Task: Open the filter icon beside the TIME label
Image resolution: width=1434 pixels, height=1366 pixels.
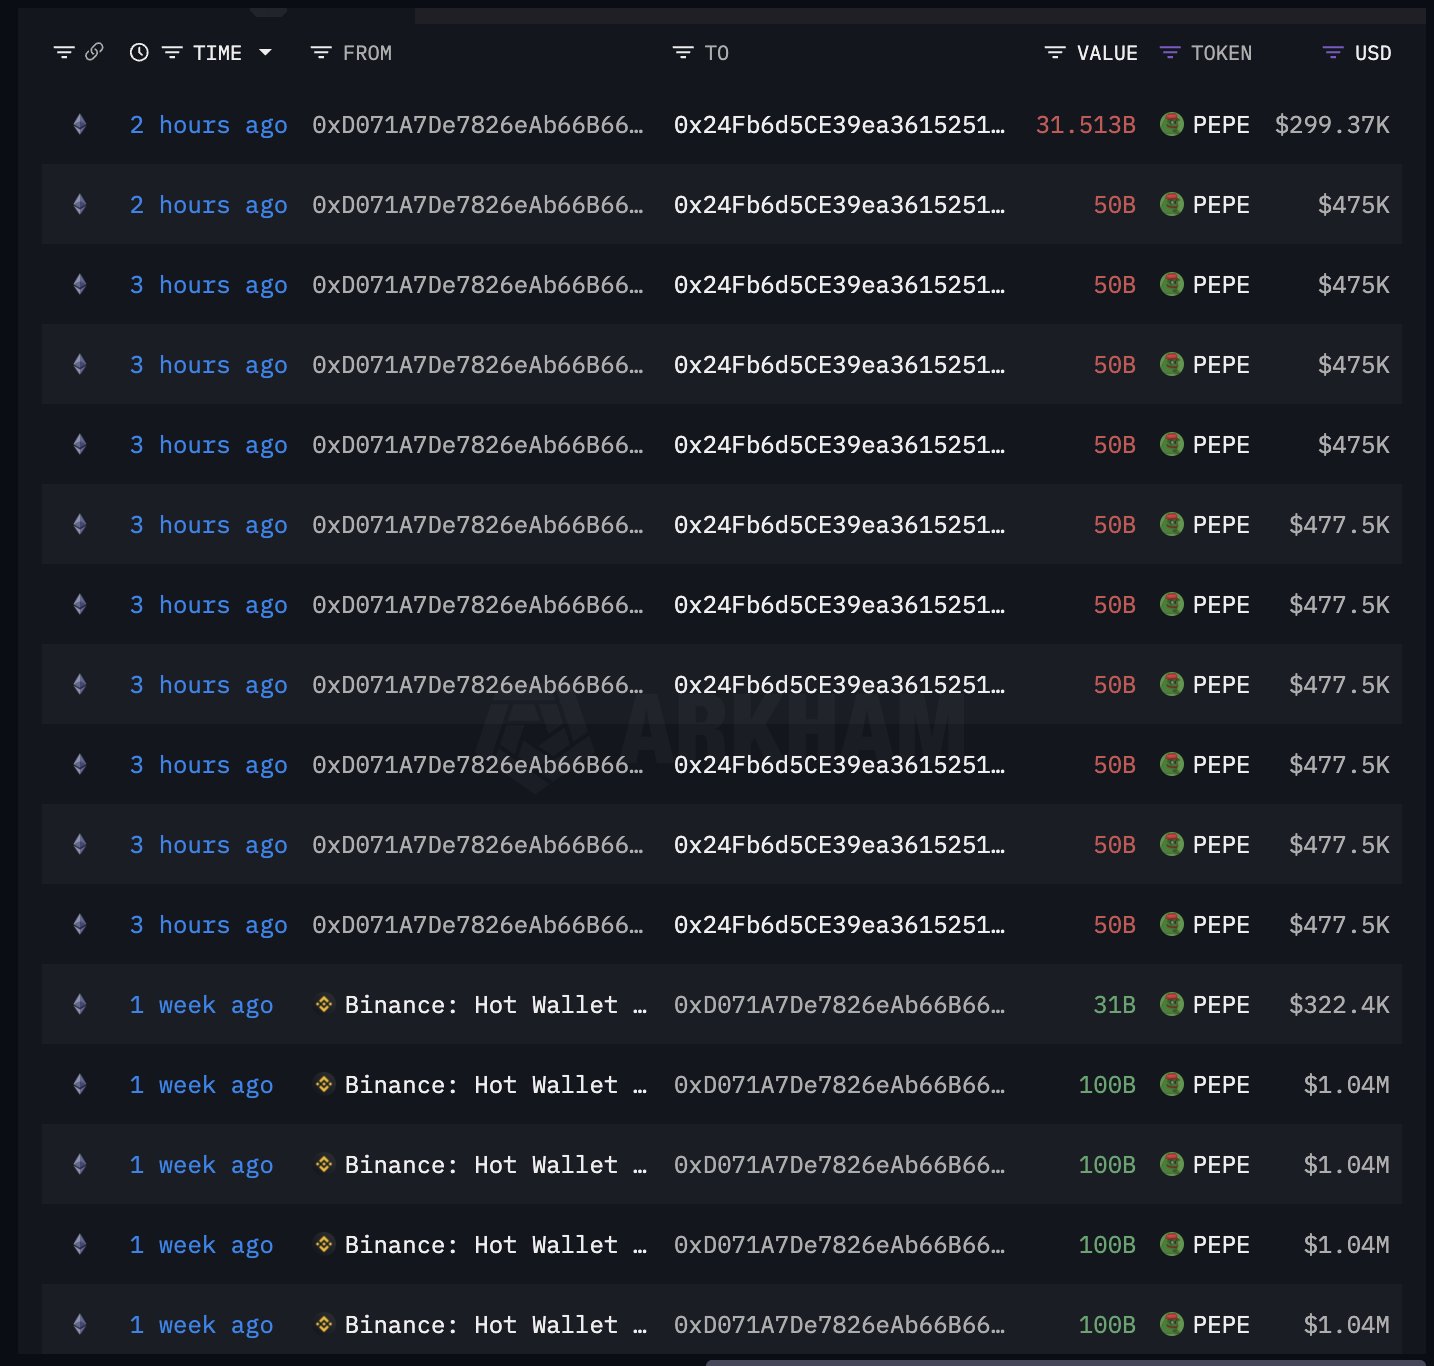Action: (x=172, y=53)
